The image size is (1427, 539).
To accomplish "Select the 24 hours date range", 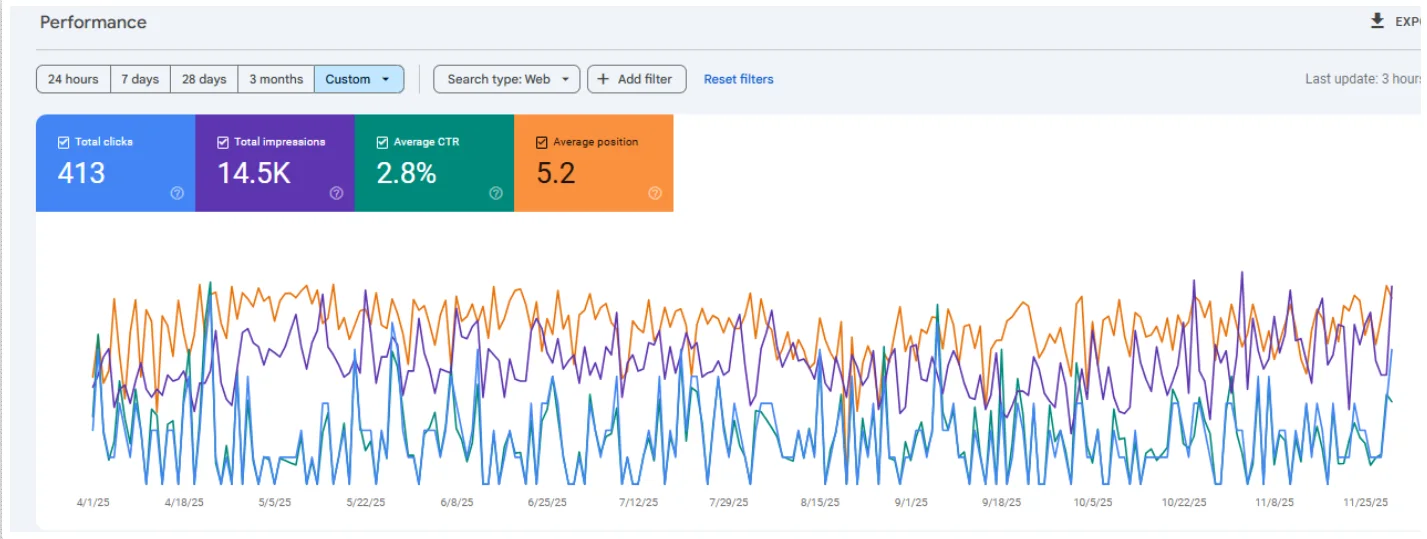I will 73,79.
